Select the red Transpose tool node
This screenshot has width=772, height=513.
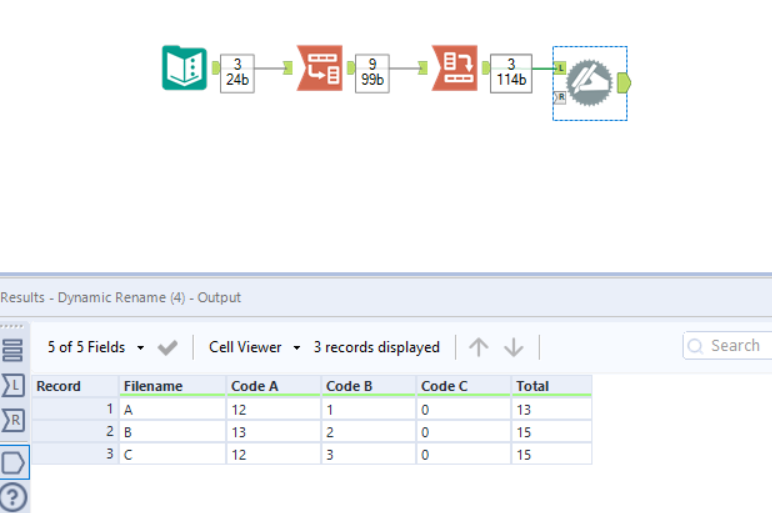click(319, 68)
